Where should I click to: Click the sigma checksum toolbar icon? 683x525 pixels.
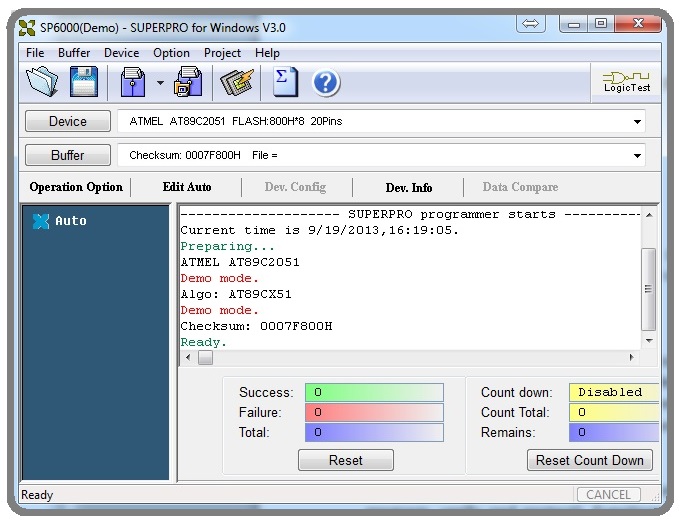pyautogui.click(x=285, y=82)
